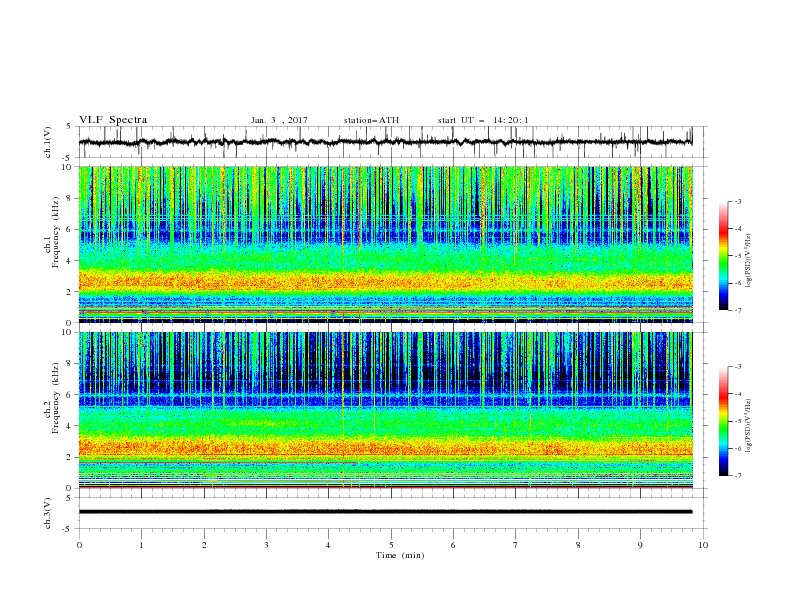Select the ch.1 colorbar "log(PSD)(V²/Hz)" label
This screenshot has height=612, width=792.
pos(748,261)
